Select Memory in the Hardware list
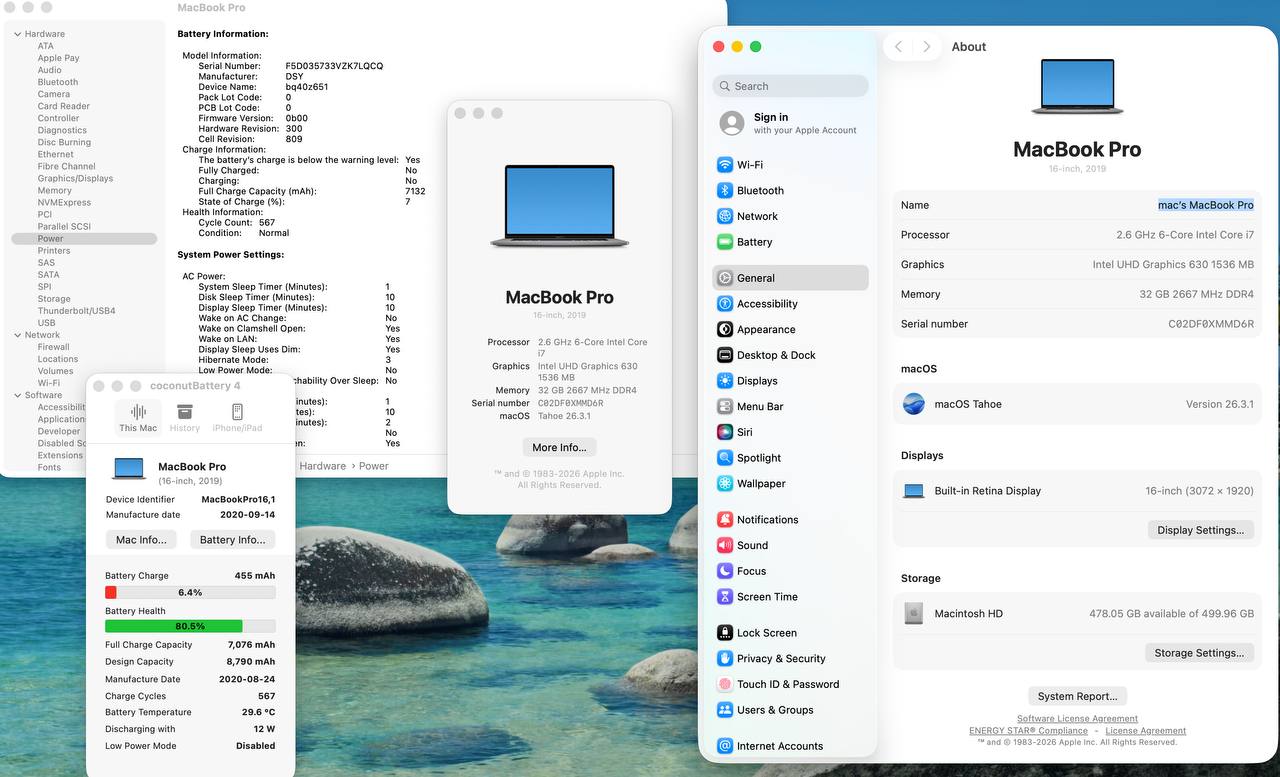This screenshot has width=1280, height=777. [x=54, y=190]
